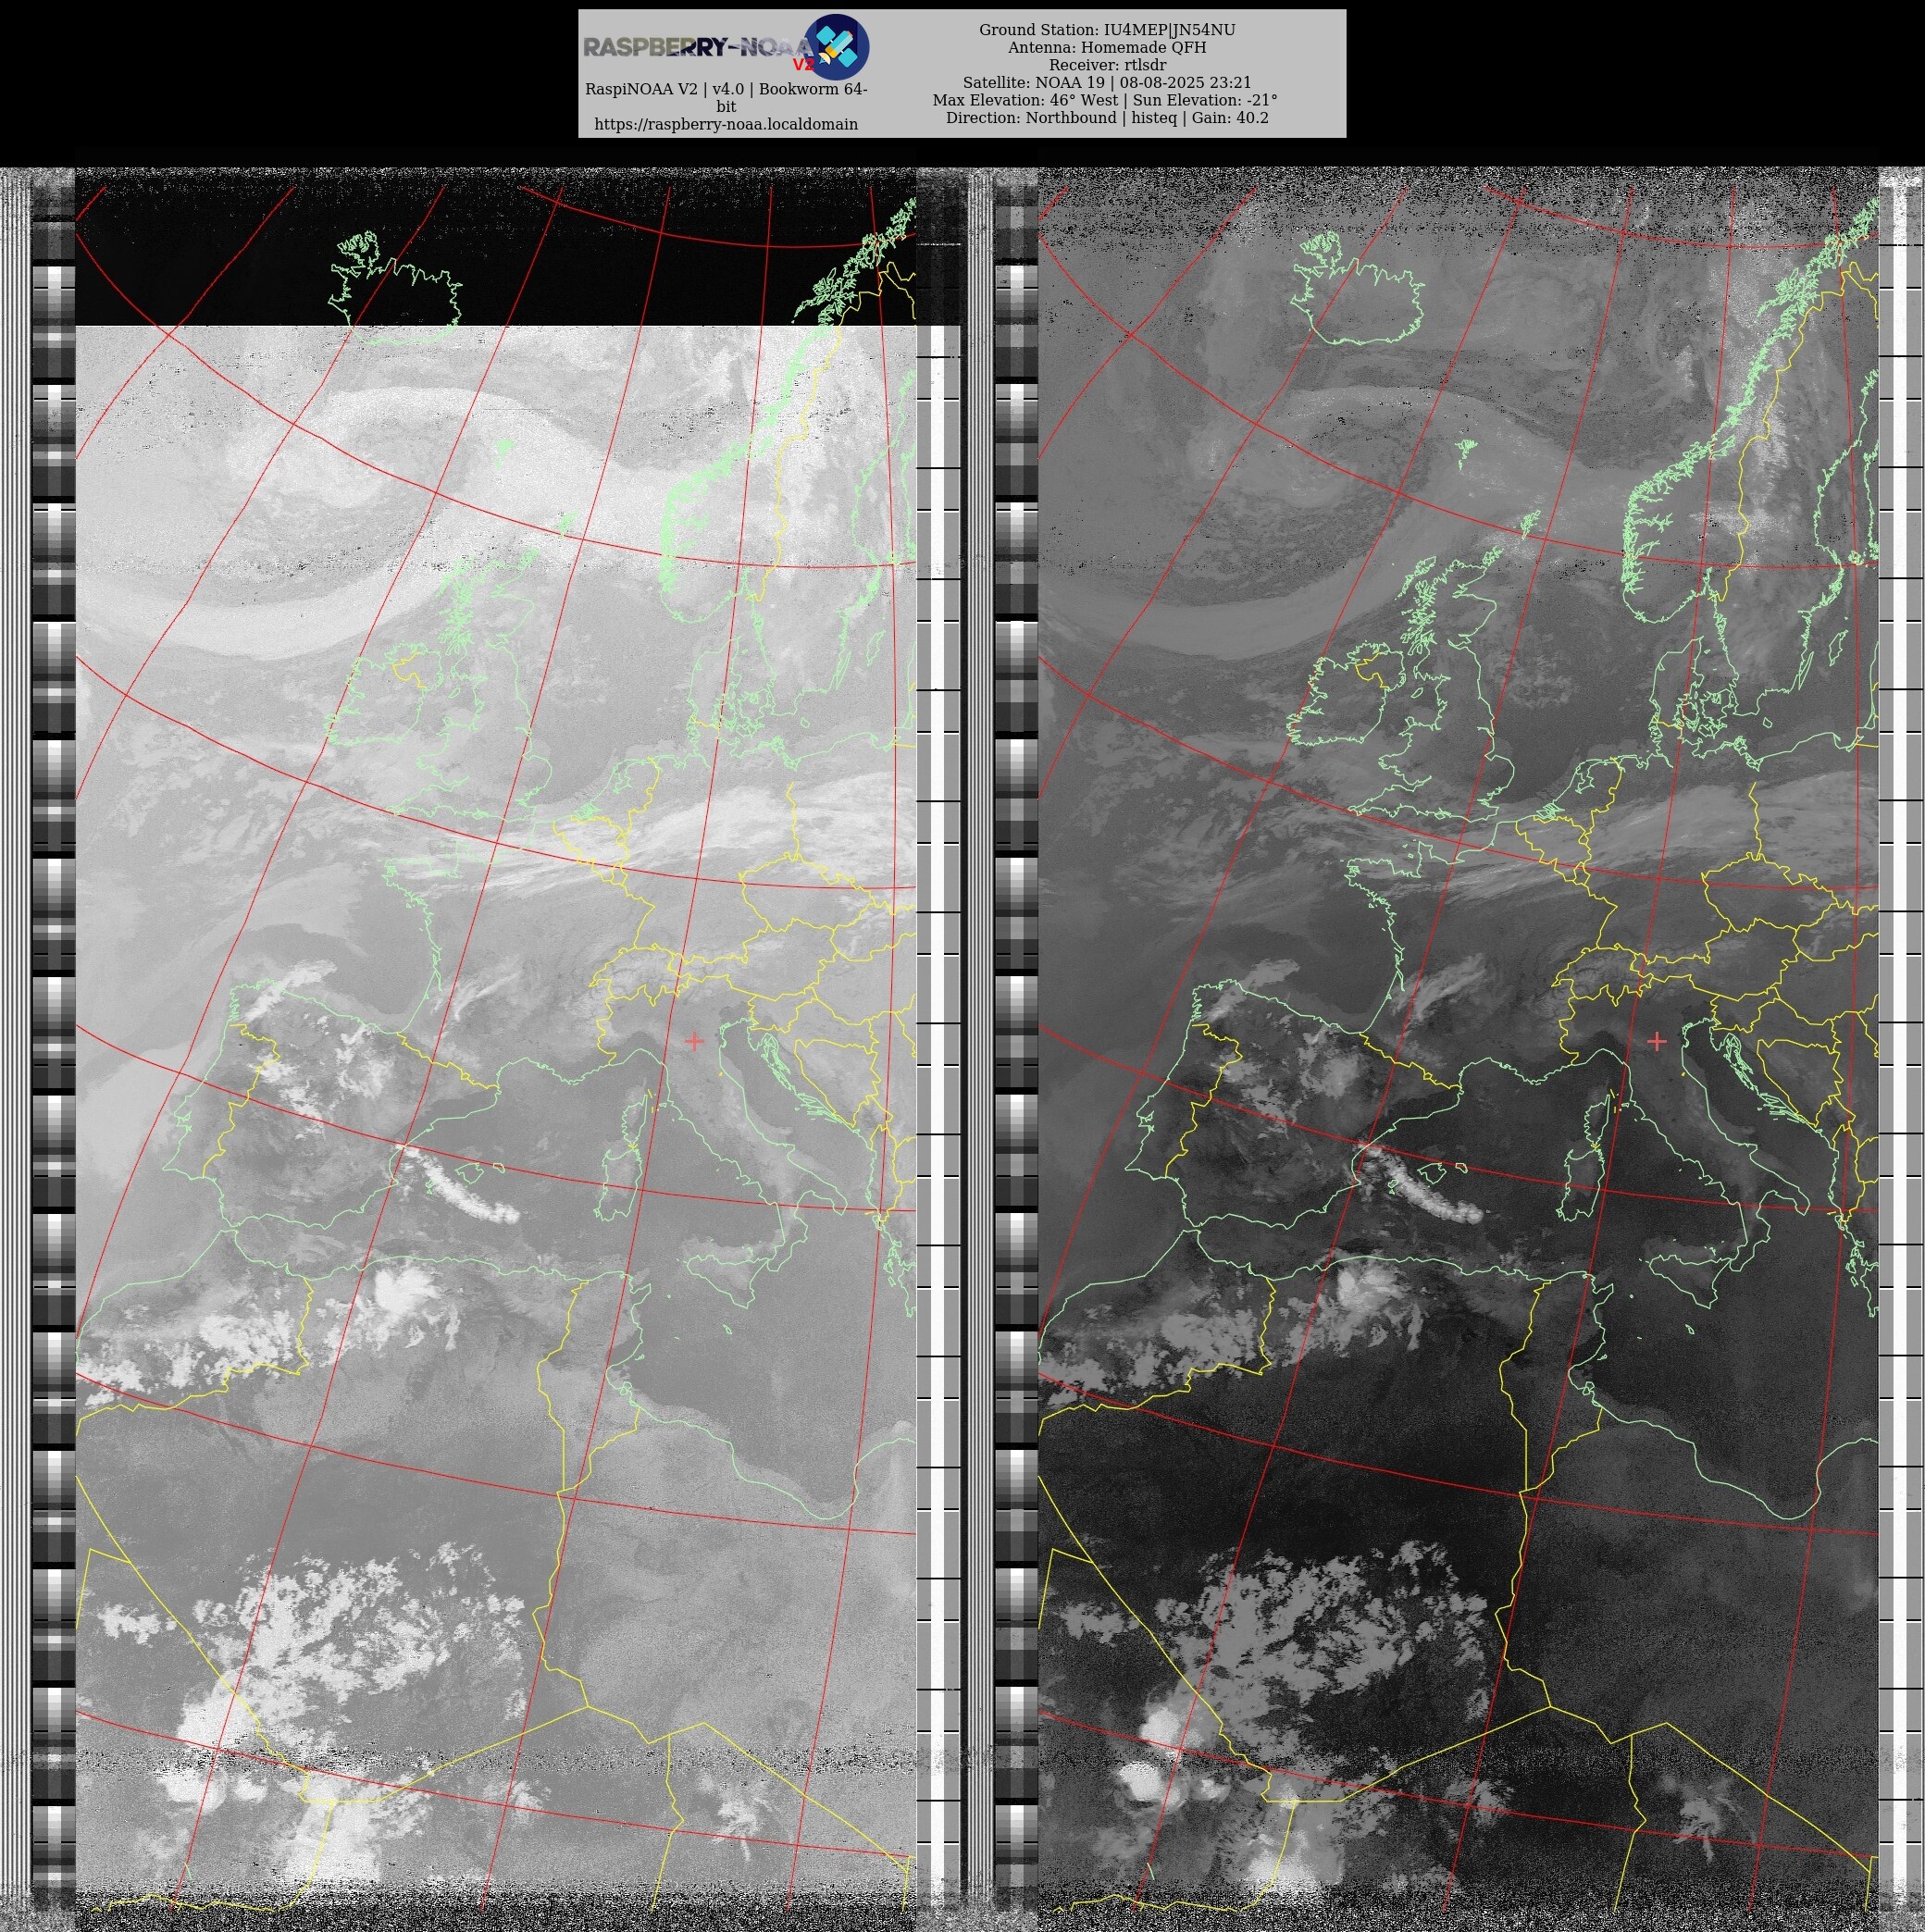Select the 'Max Elevation: 46° West' line

(x=1105, y=100)
